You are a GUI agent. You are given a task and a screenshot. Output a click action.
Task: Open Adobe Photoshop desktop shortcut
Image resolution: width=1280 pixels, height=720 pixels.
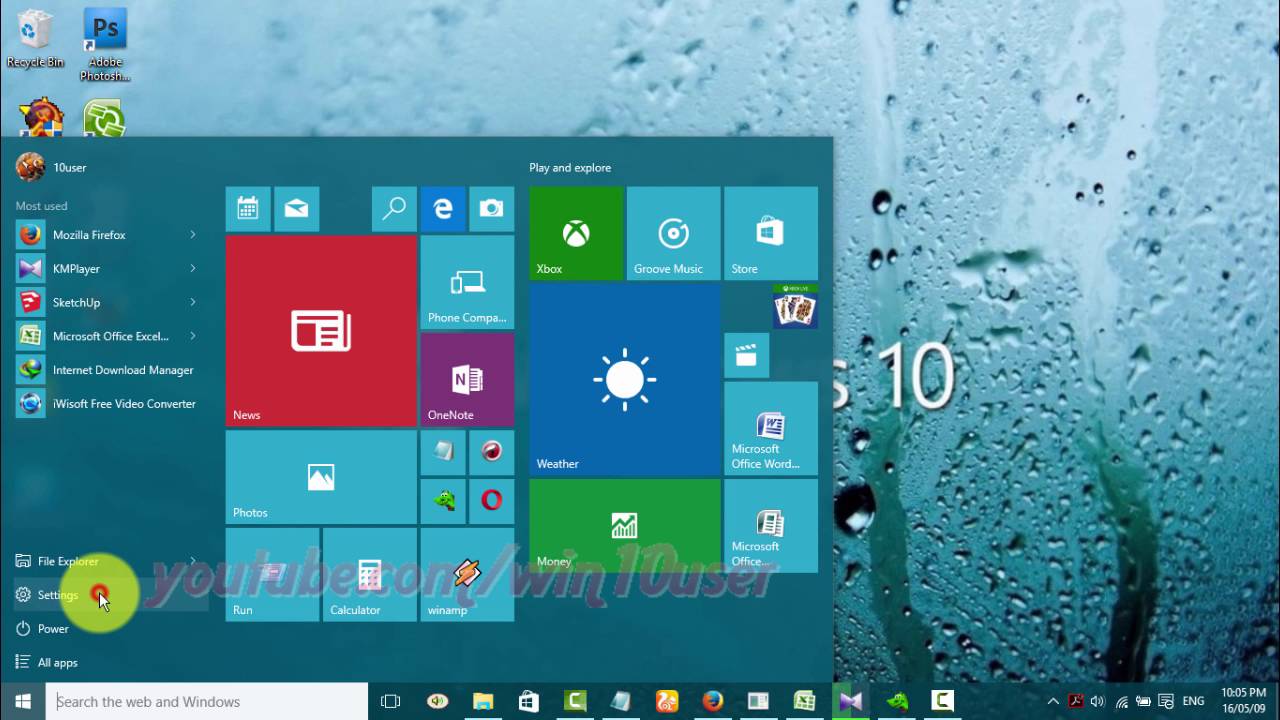(105, 45)
